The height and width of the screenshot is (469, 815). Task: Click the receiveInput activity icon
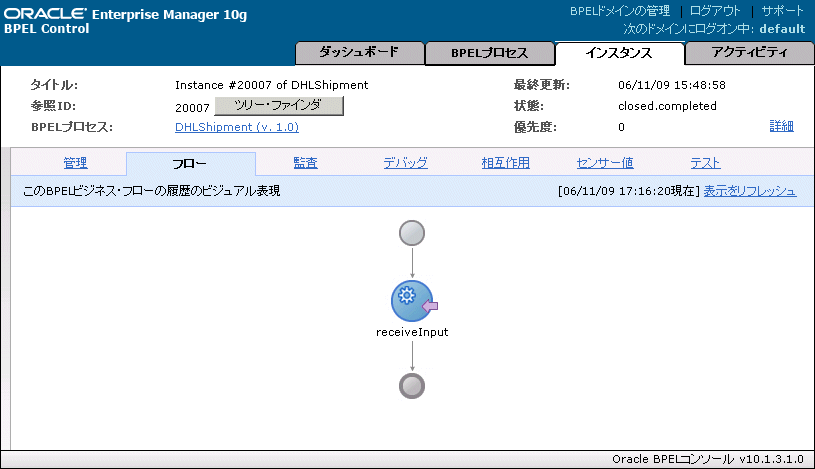click(x=413, y=301)
